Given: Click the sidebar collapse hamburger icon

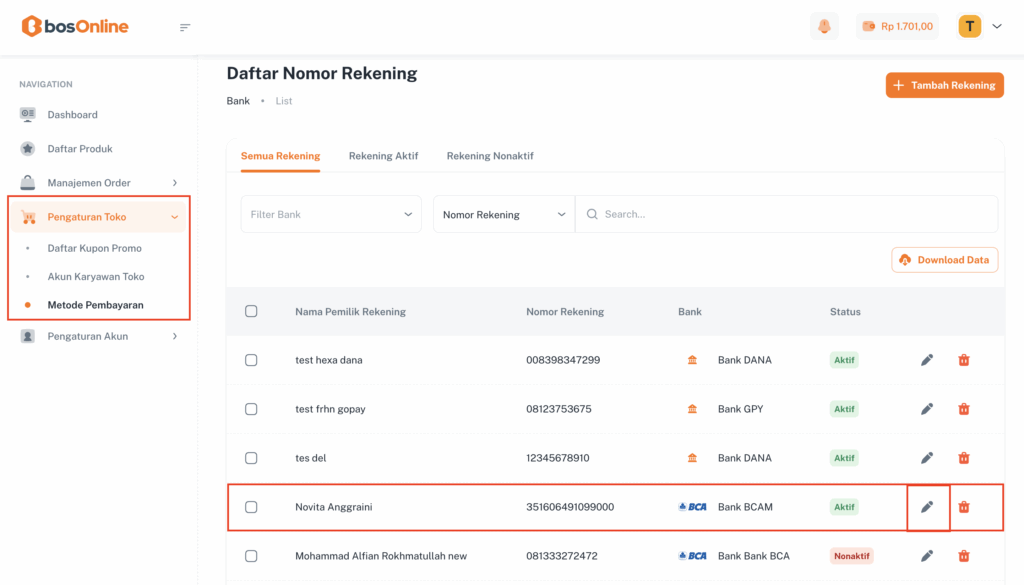Looking at the screenshot, I should (185, 27).
